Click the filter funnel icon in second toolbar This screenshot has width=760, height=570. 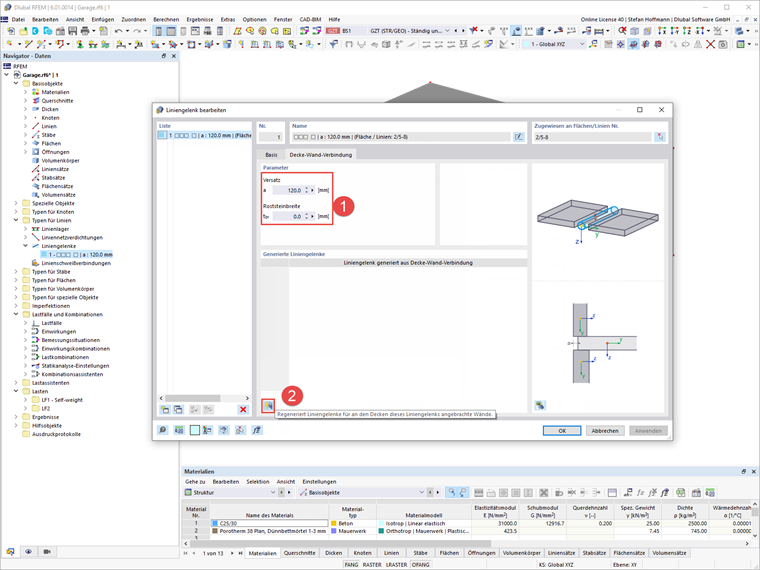[333, 44]
